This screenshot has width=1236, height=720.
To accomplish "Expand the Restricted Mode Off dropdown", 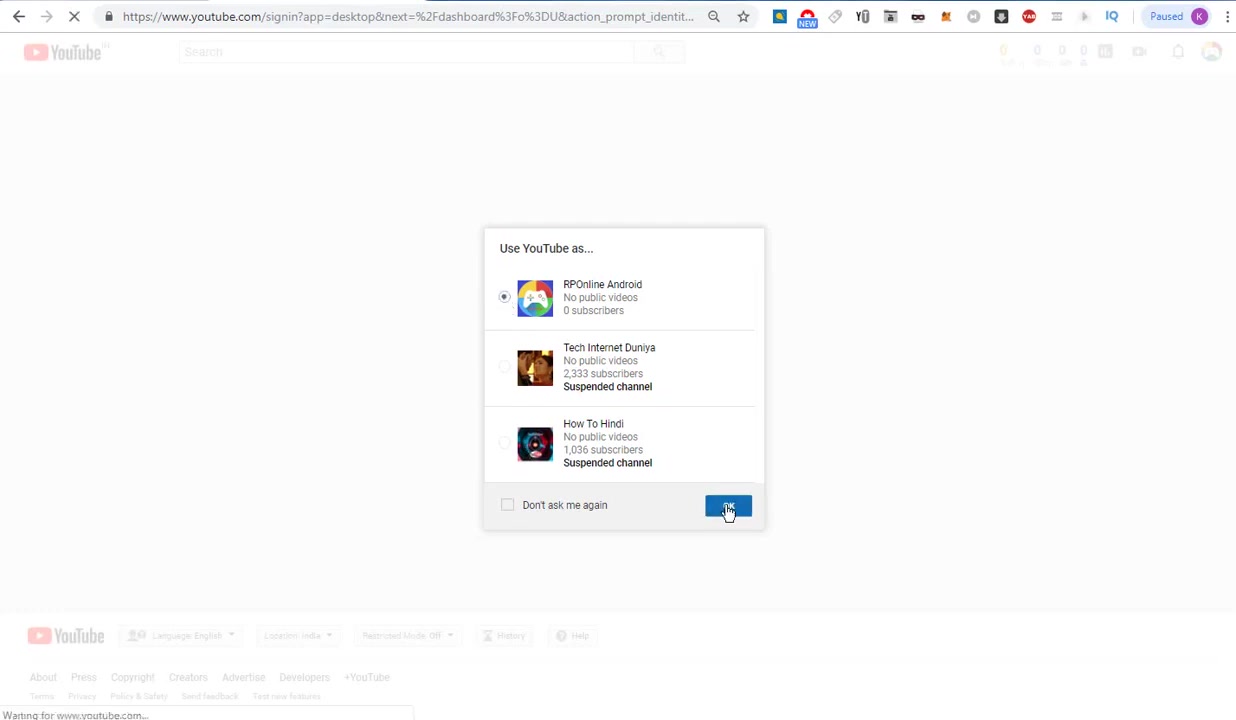I will coord(408,636).
